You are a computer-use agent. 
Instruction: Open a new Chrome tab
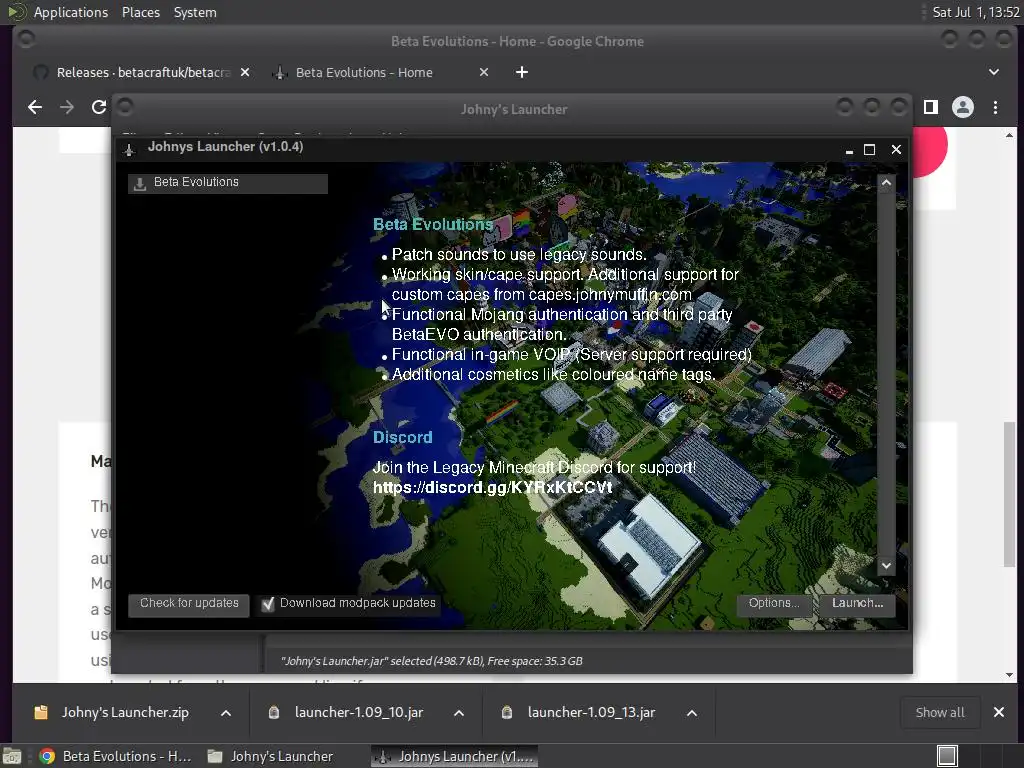click(522, 72)
